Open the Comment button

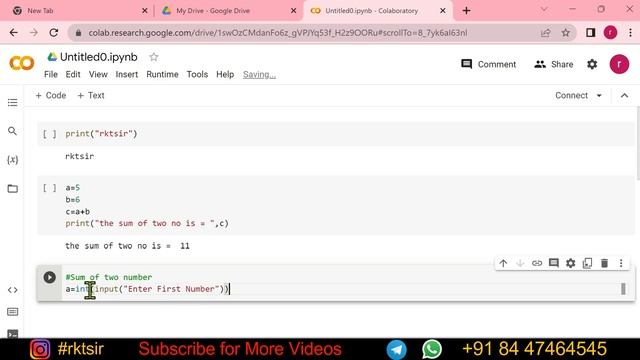488,64
